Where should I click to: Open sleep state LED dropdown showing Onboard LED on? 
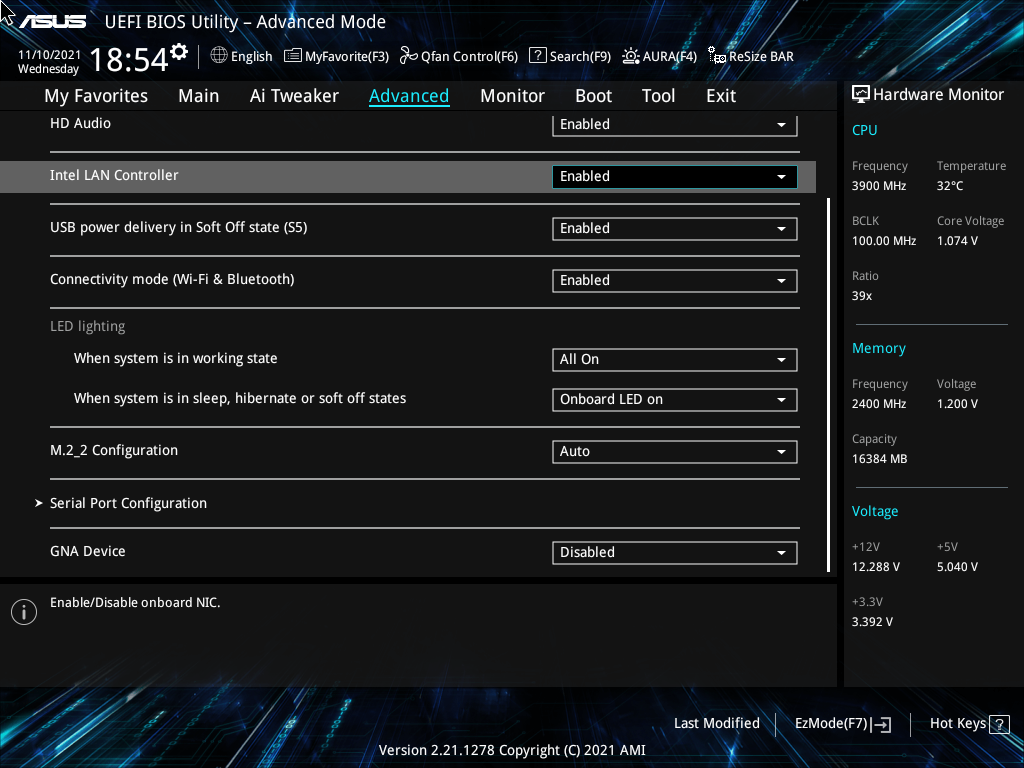(x=675, y=400)
